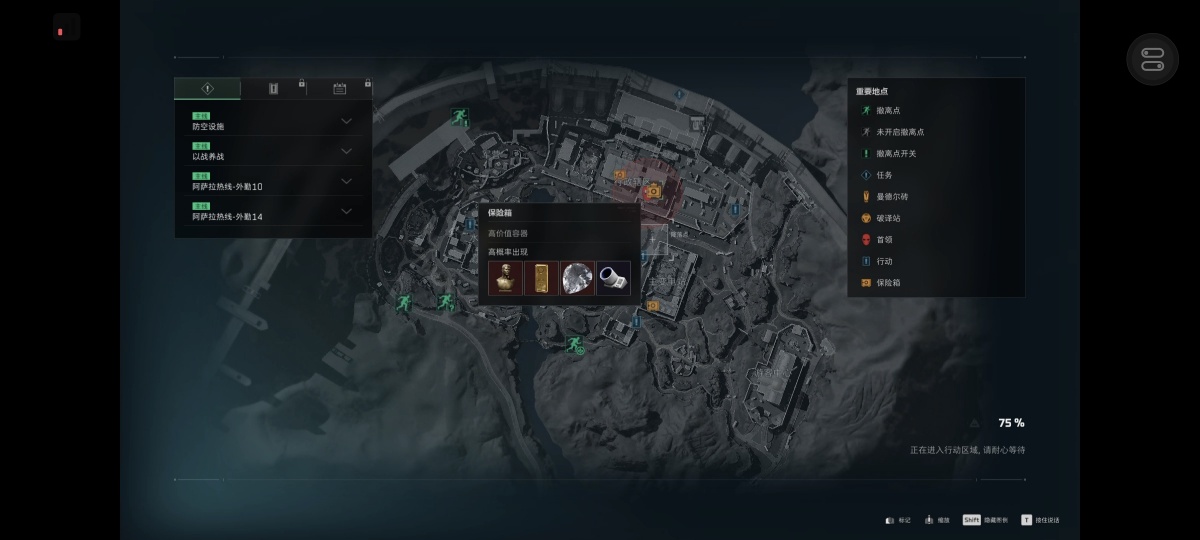Click the 破译站 decoder station legend icon

(866, 218)
